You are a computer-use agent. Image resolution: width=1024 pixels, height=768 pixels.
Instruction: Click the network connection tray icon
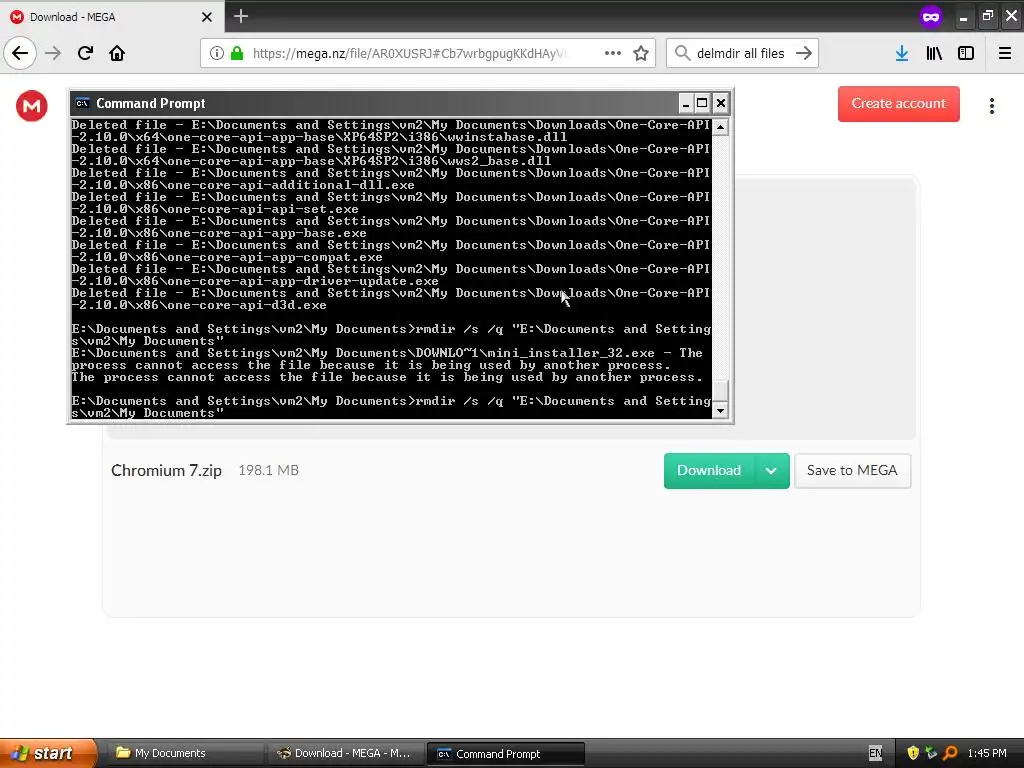point(931,753)
